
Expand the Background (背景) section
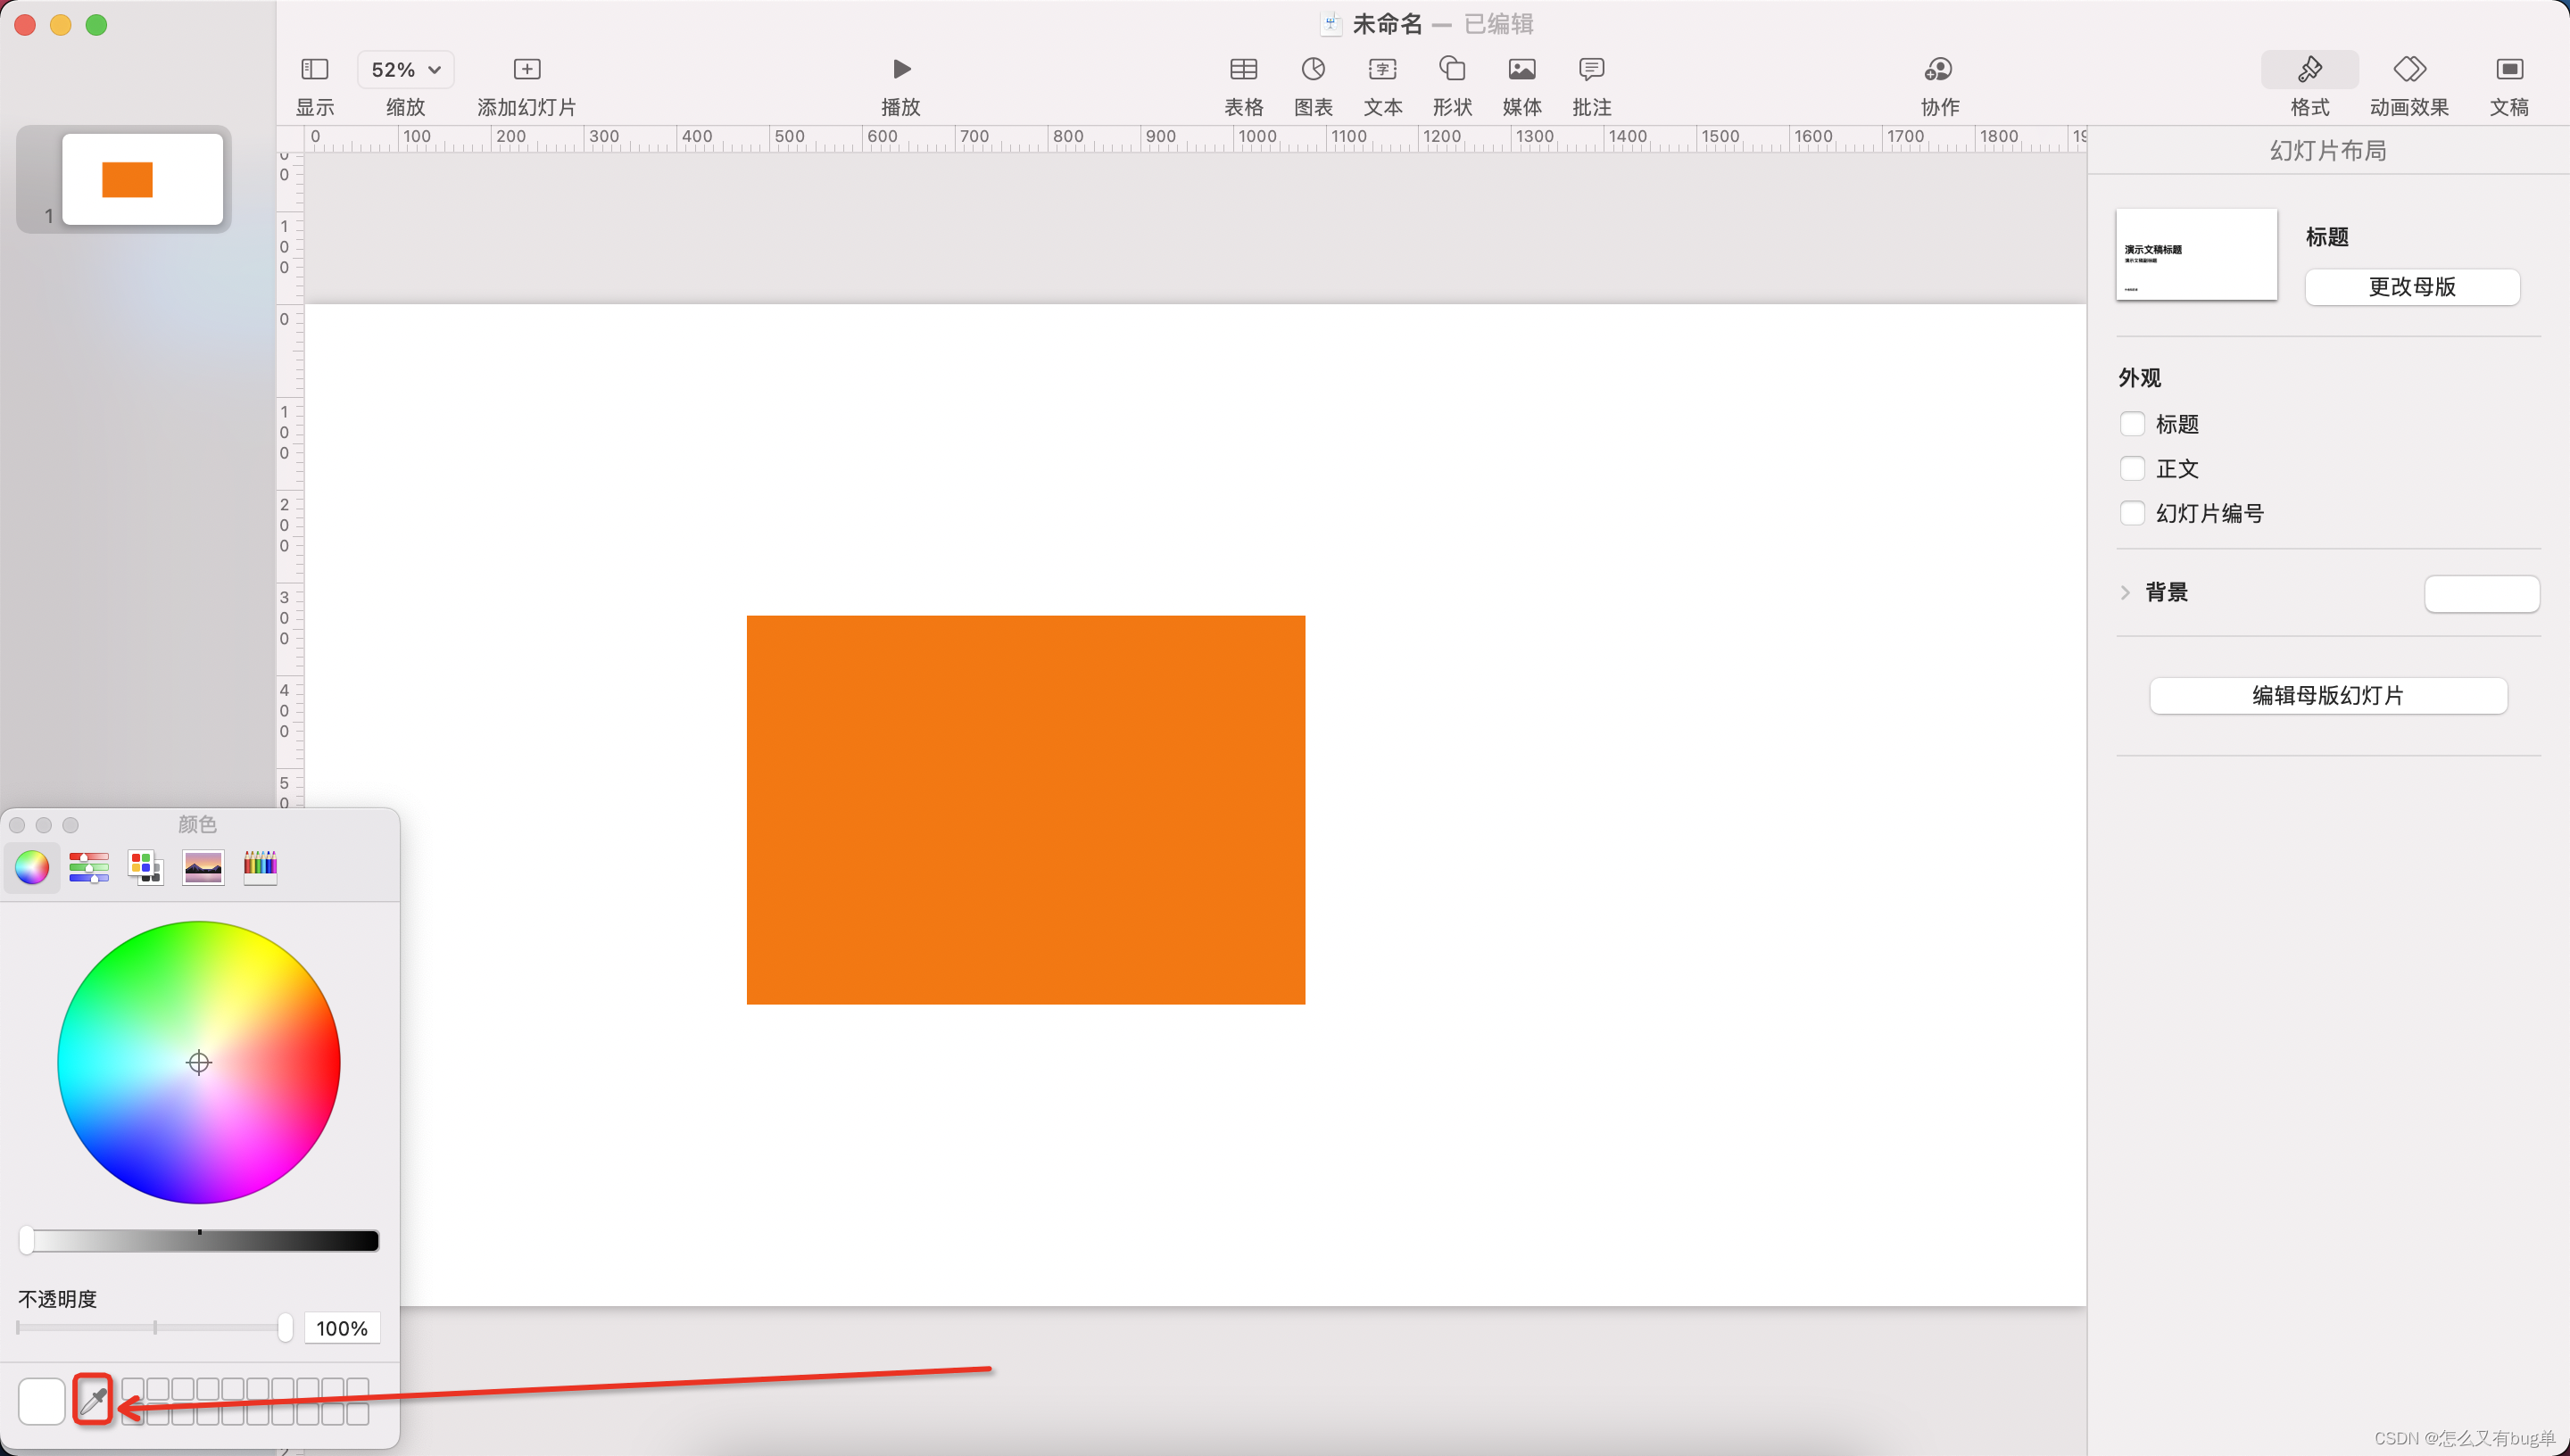point(2125,592)
